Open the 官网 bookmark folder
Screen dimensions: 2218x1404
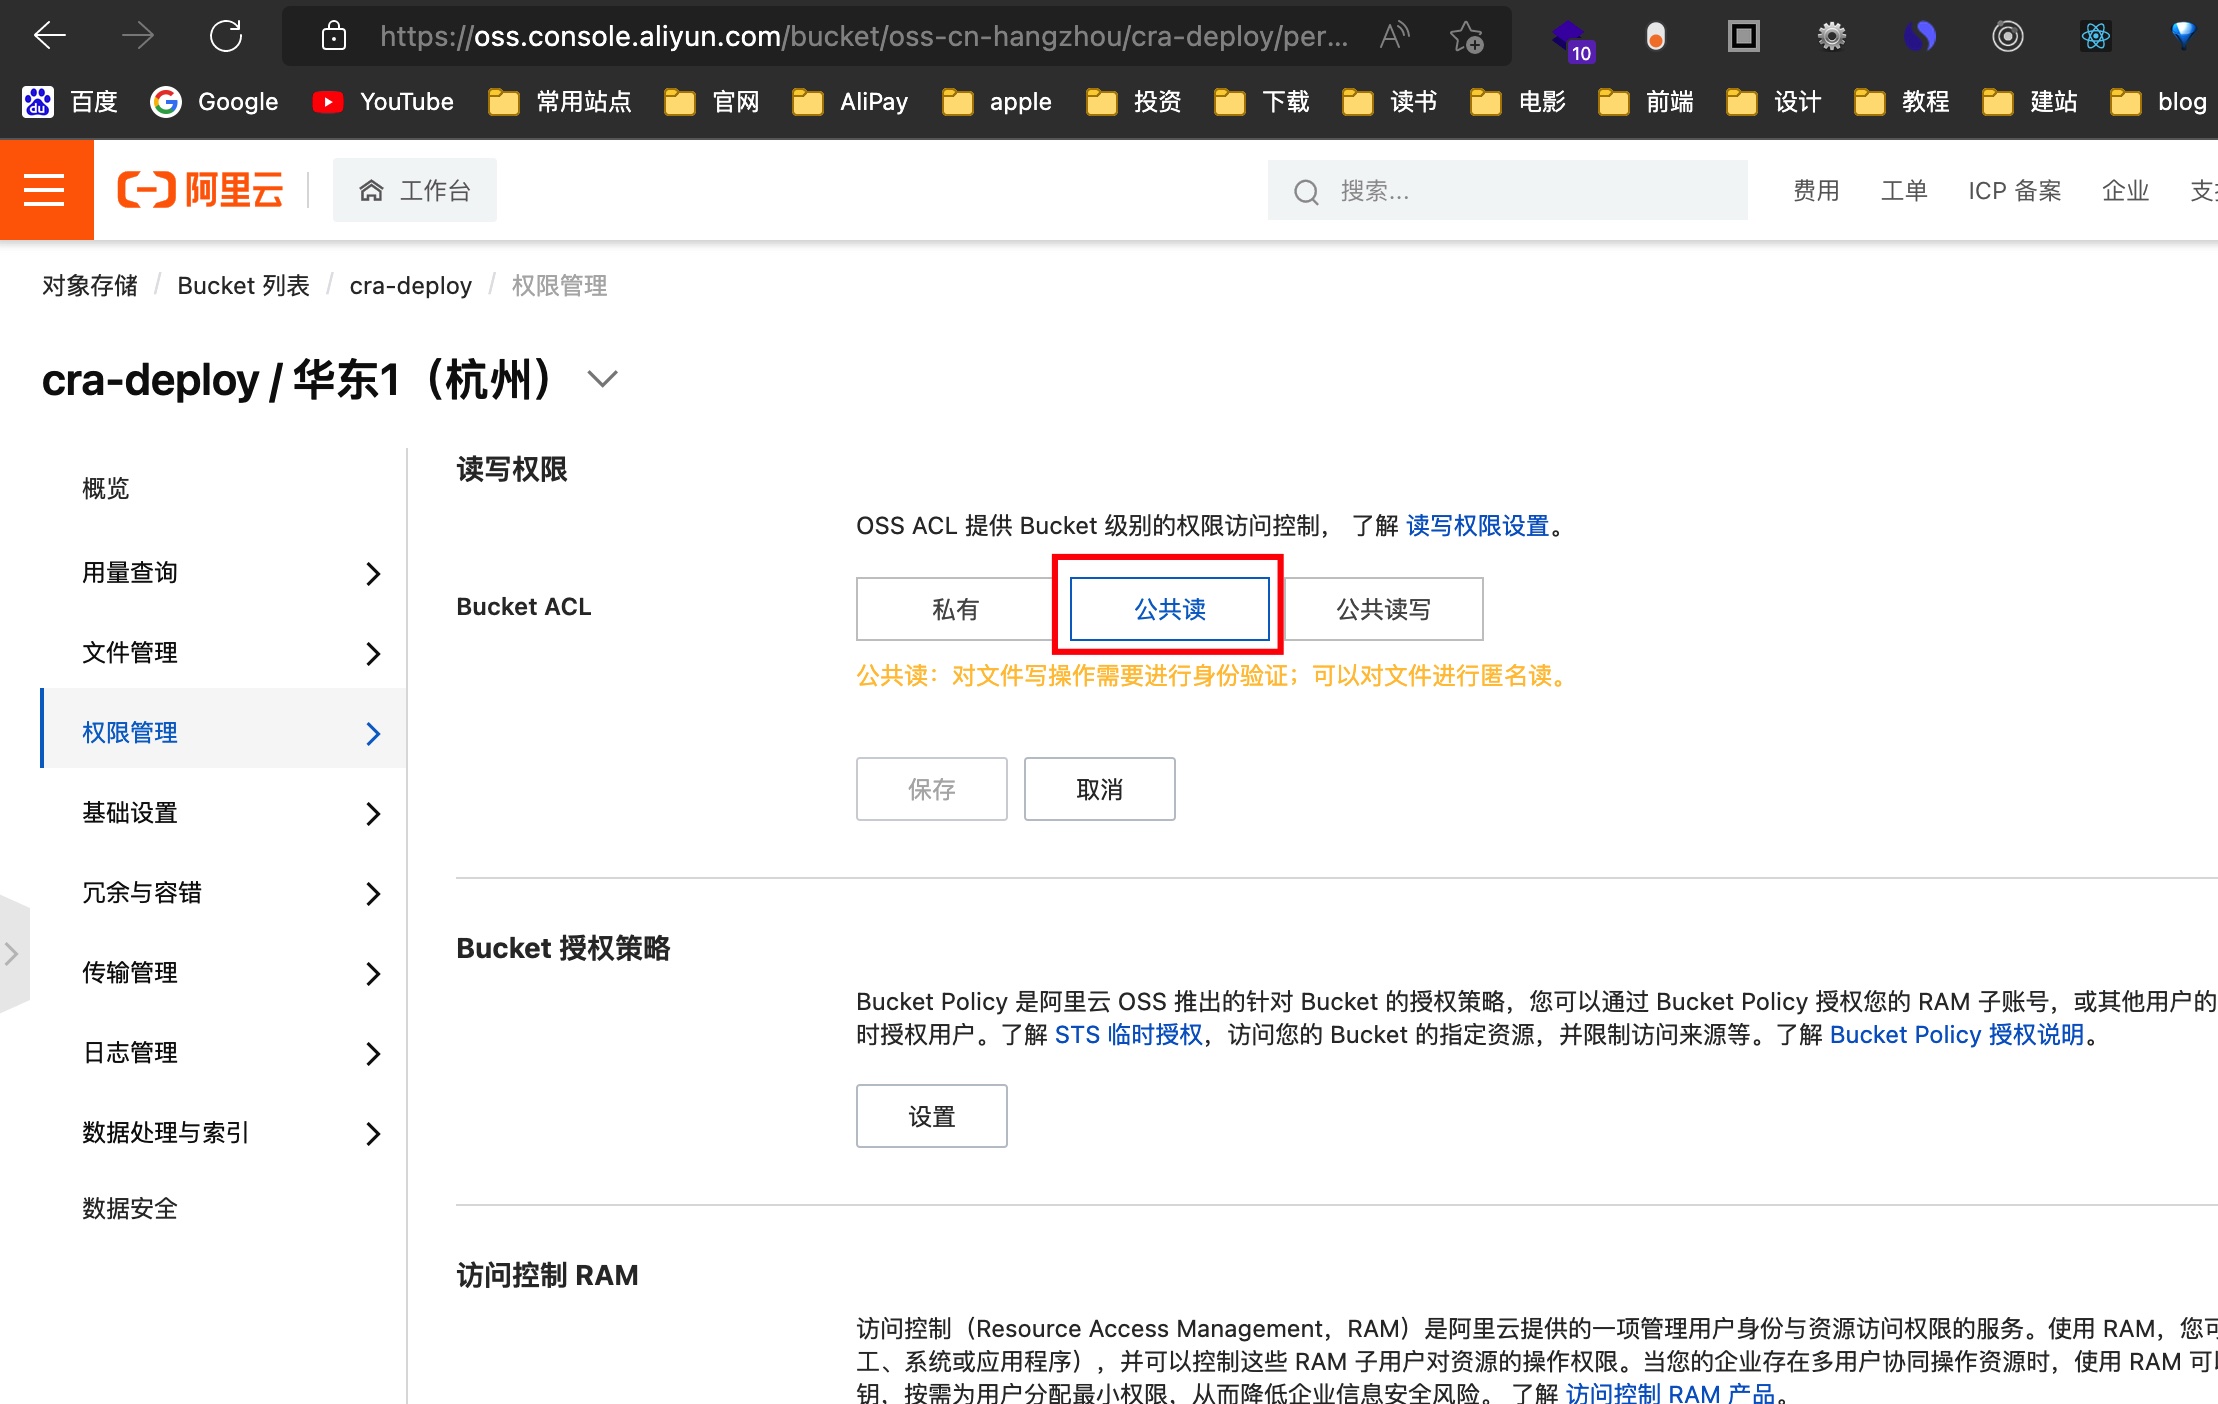[712, 102]
